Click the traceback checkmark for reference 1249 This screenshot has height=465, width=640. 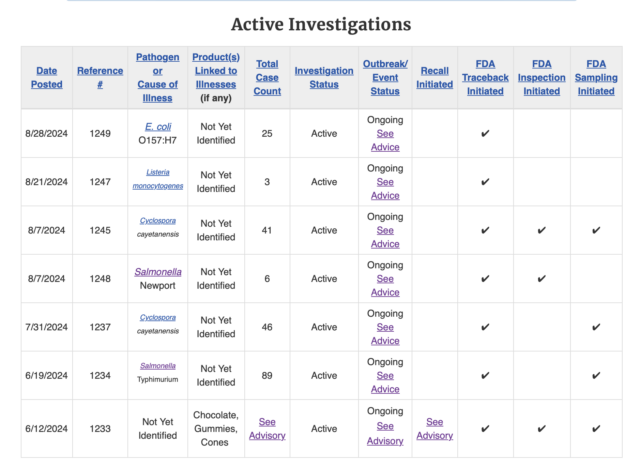tap(485, 134)
